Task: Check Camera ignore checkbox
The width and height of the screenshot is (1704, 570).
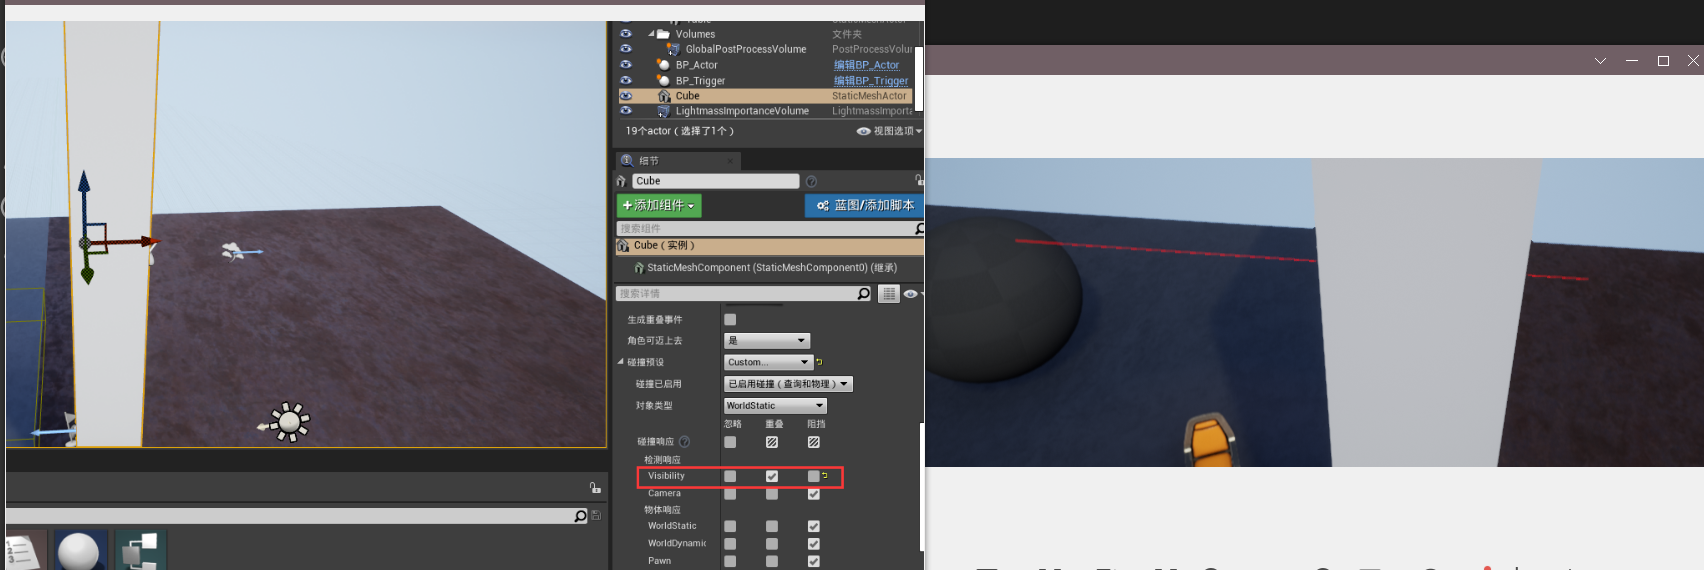Action: pos(730,494)
